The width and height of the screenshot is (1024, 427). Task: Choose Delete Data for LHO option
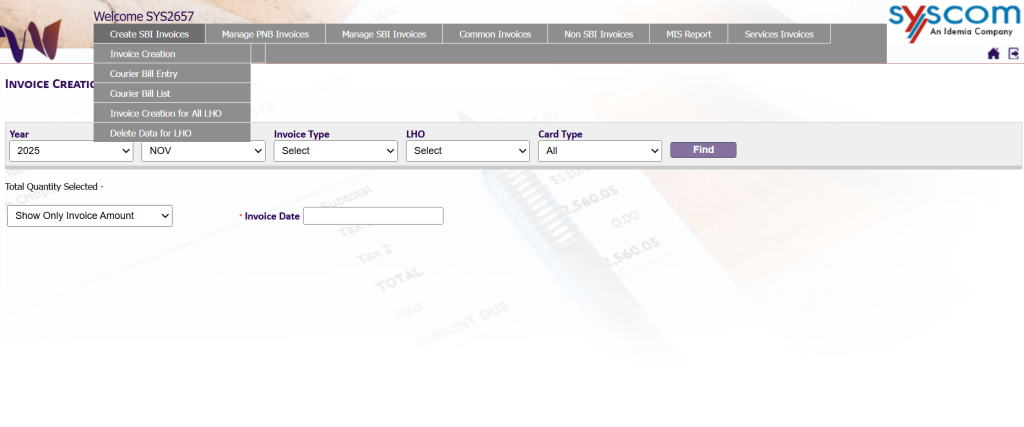pyautogui.click(x=151, y=133)
